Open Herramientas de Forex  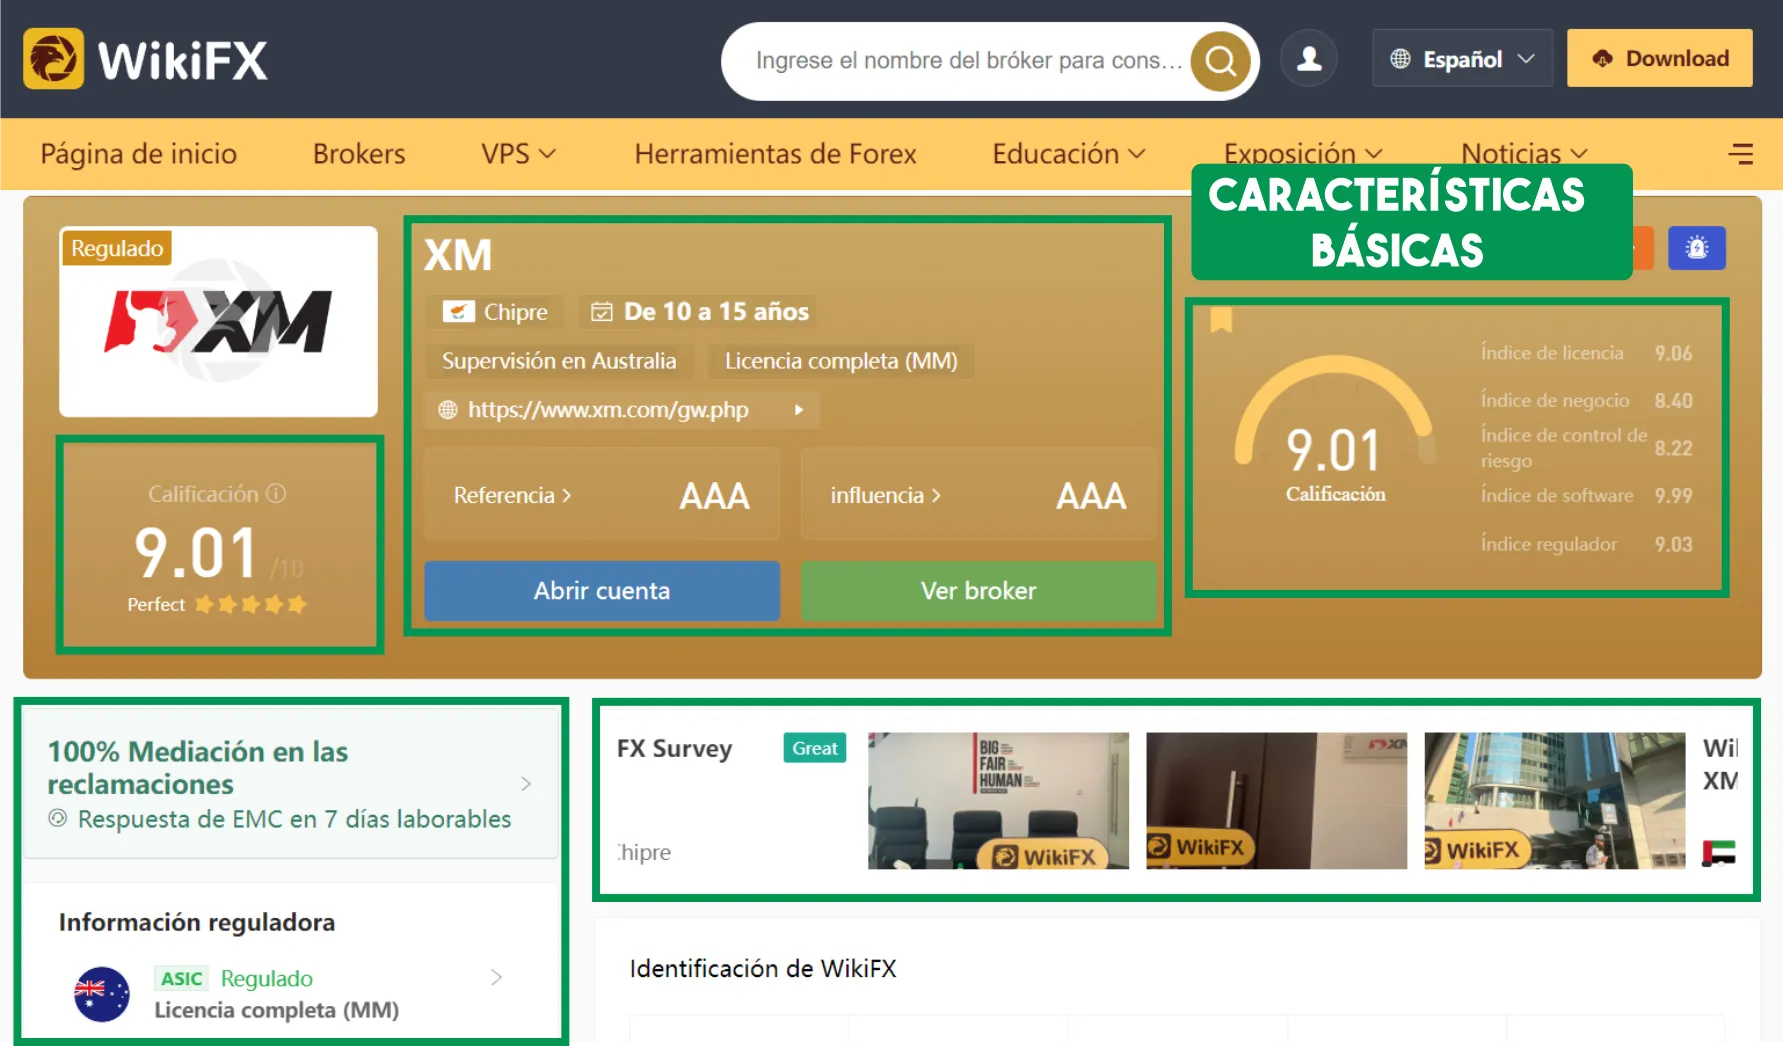tap(775, 154)
